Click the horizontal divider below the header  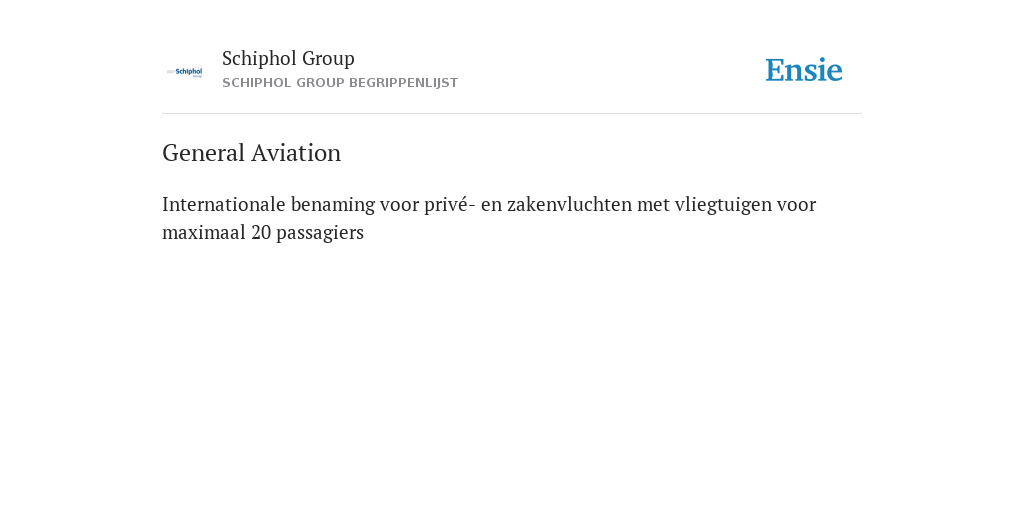pos(512,114)
